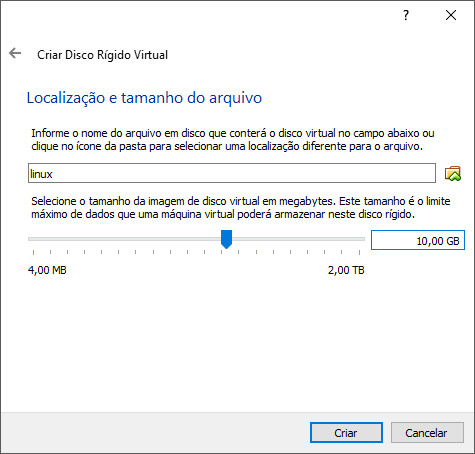
Task: Click the Cancelar button
Action: pos(427,433)
